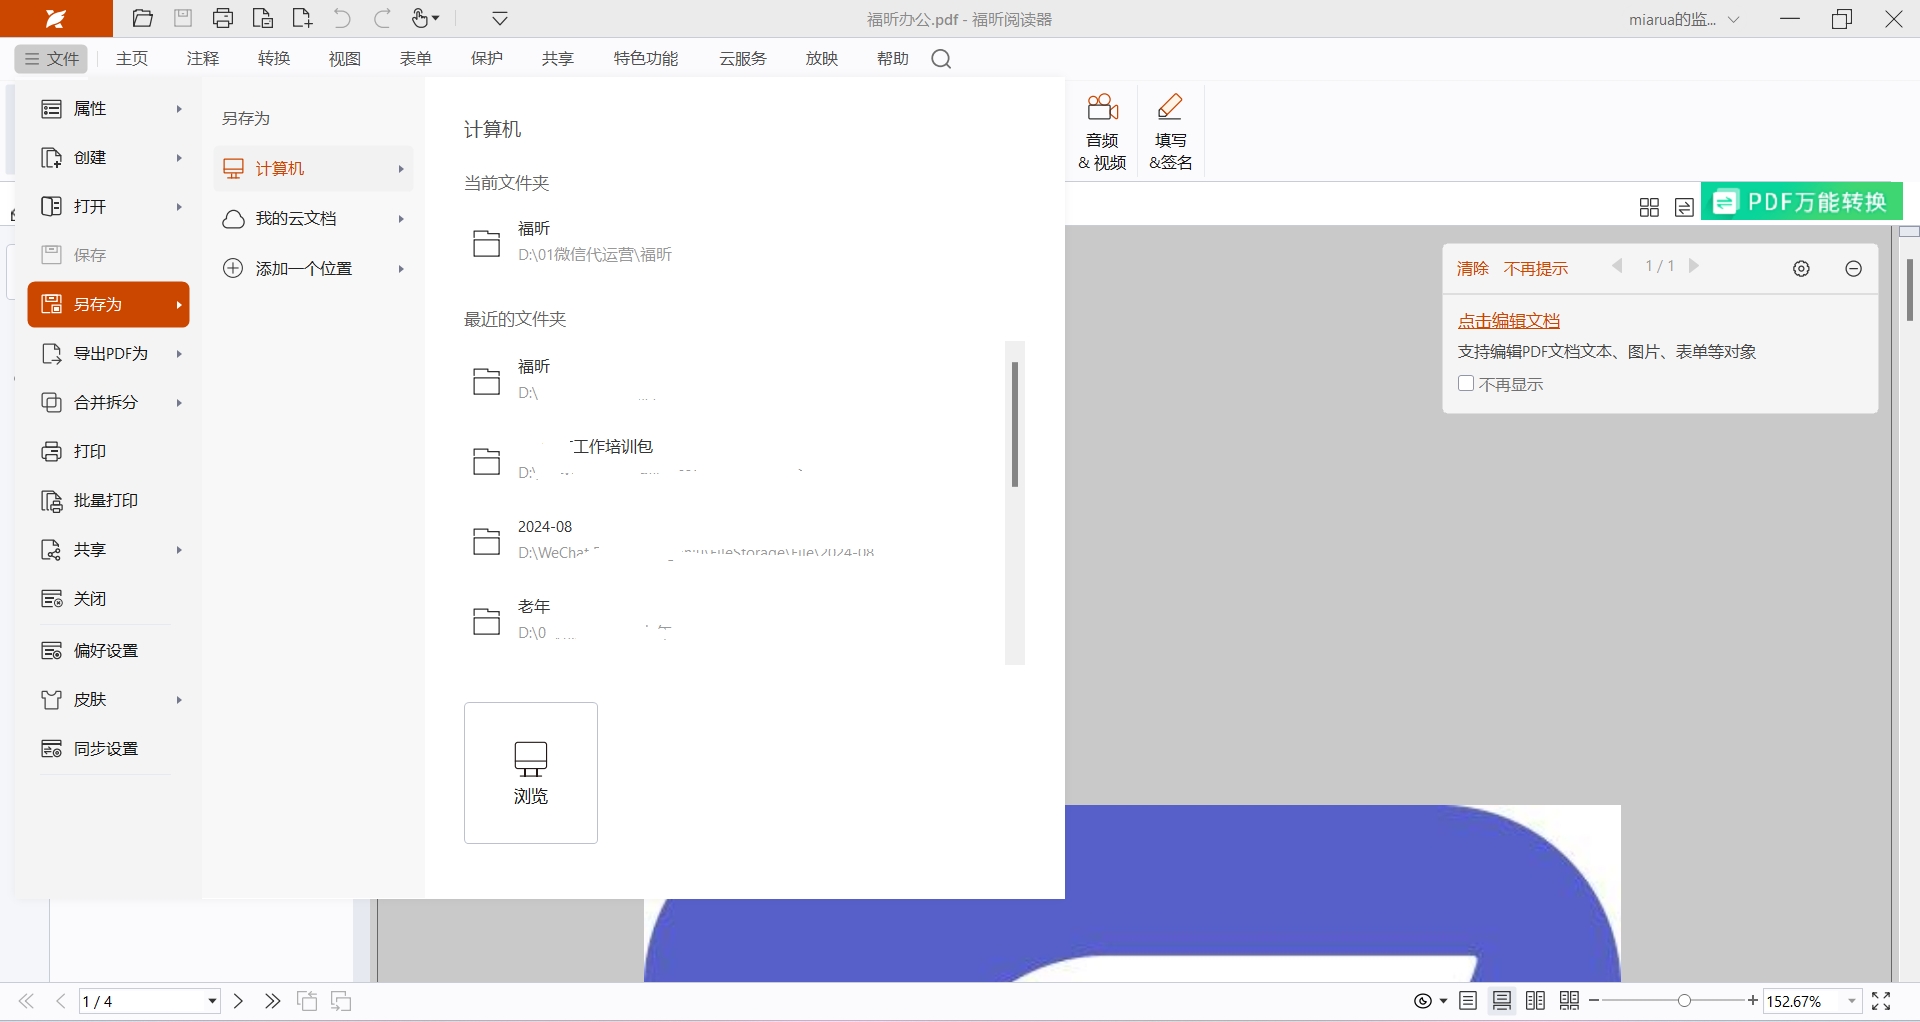Screen dimensions: 1920x1022
Task: Click the search magnifier icon in menu bar
Action: tap(941, 59)
